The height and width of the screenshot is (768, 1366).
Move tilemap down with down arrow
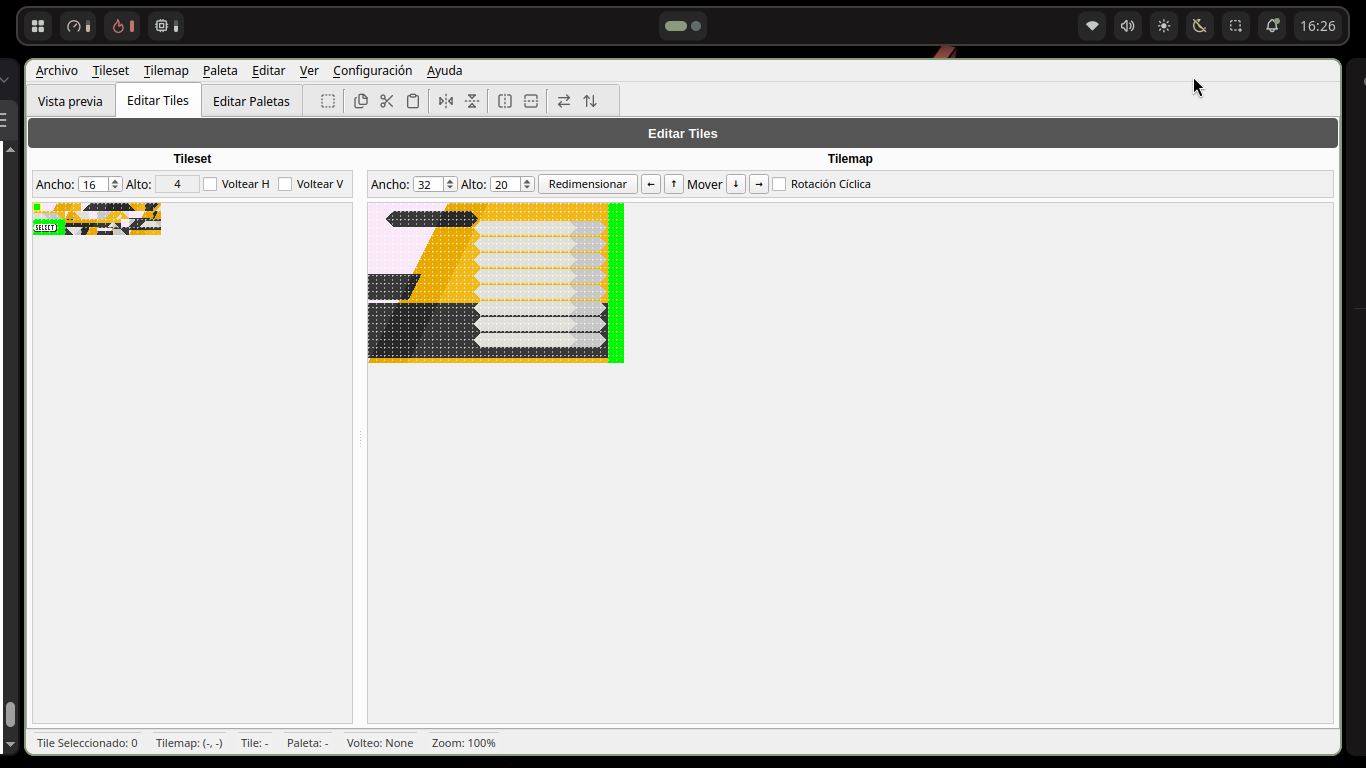point(736,184)
